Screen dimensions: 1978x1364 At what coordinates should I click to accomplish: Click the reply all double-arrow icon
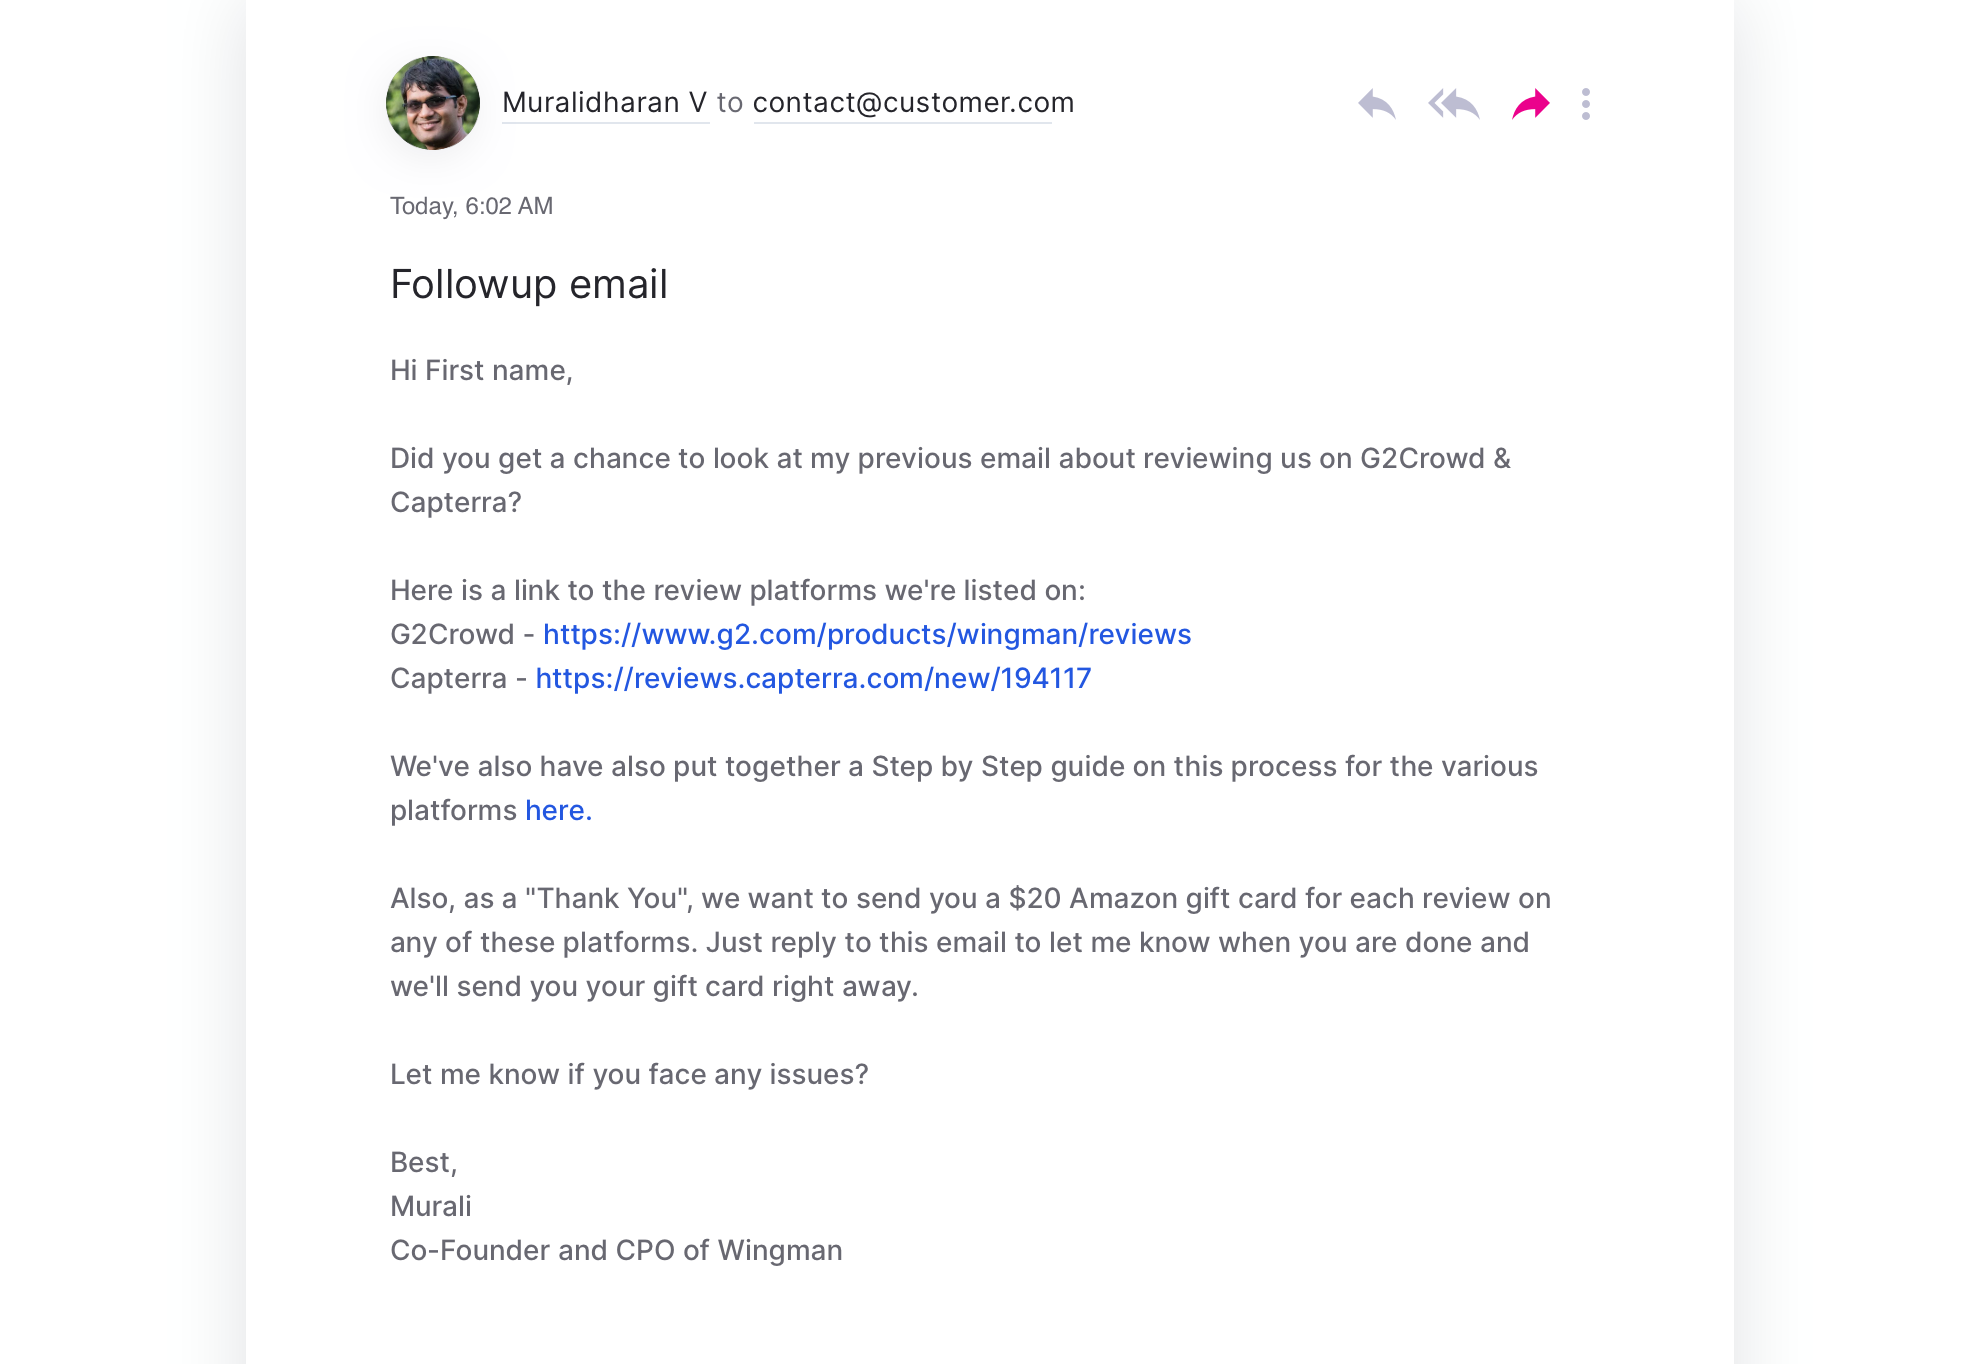coord(1453,104)
